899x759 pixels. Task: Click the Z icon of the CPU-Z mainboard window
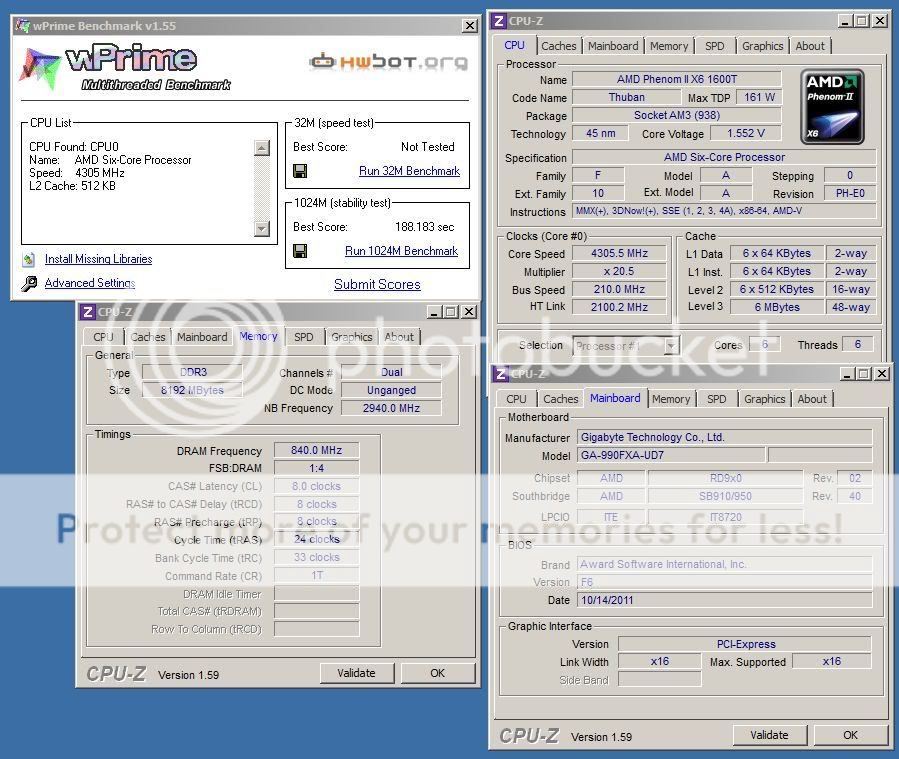pos(501,374)
